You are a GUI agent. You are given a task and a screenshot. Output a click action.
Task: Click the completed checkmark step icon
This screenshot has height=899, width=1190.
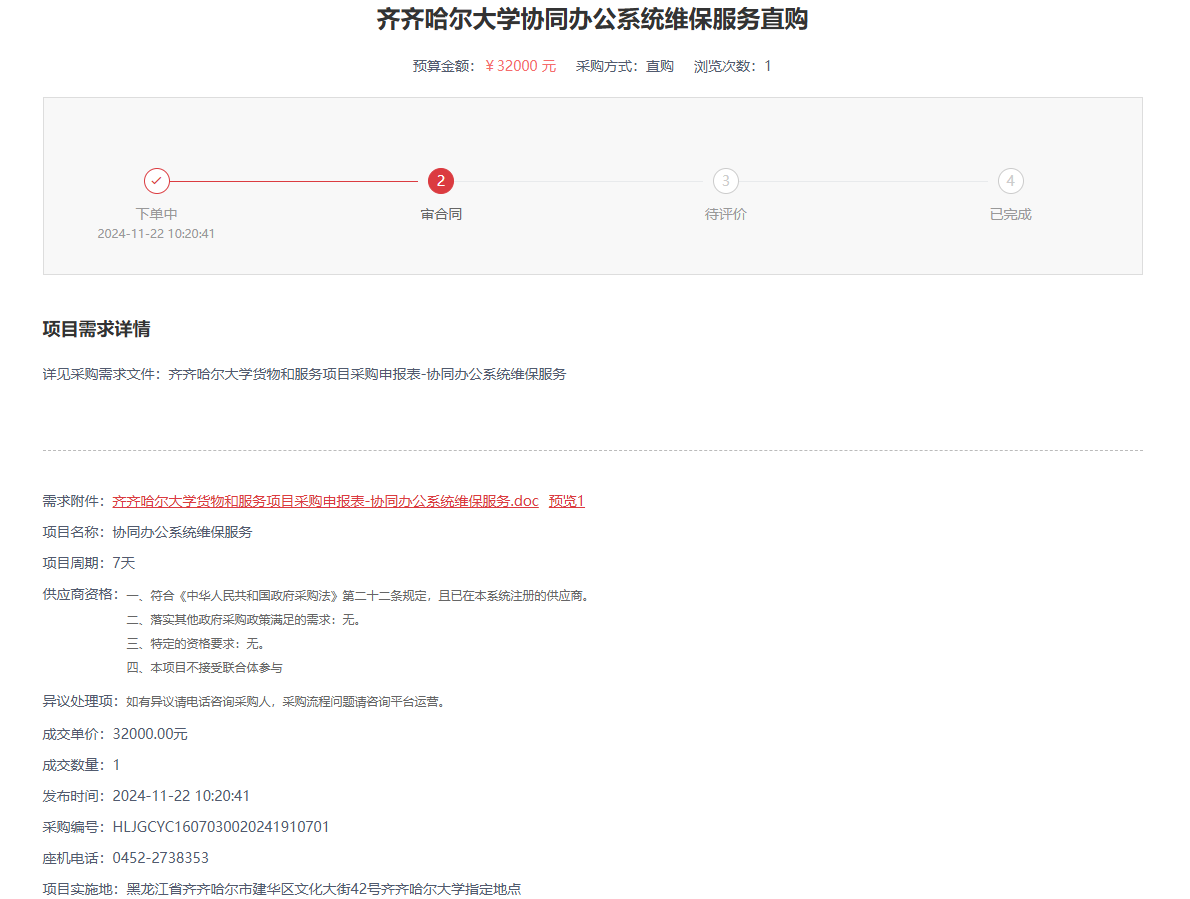(x=156, y=181)
